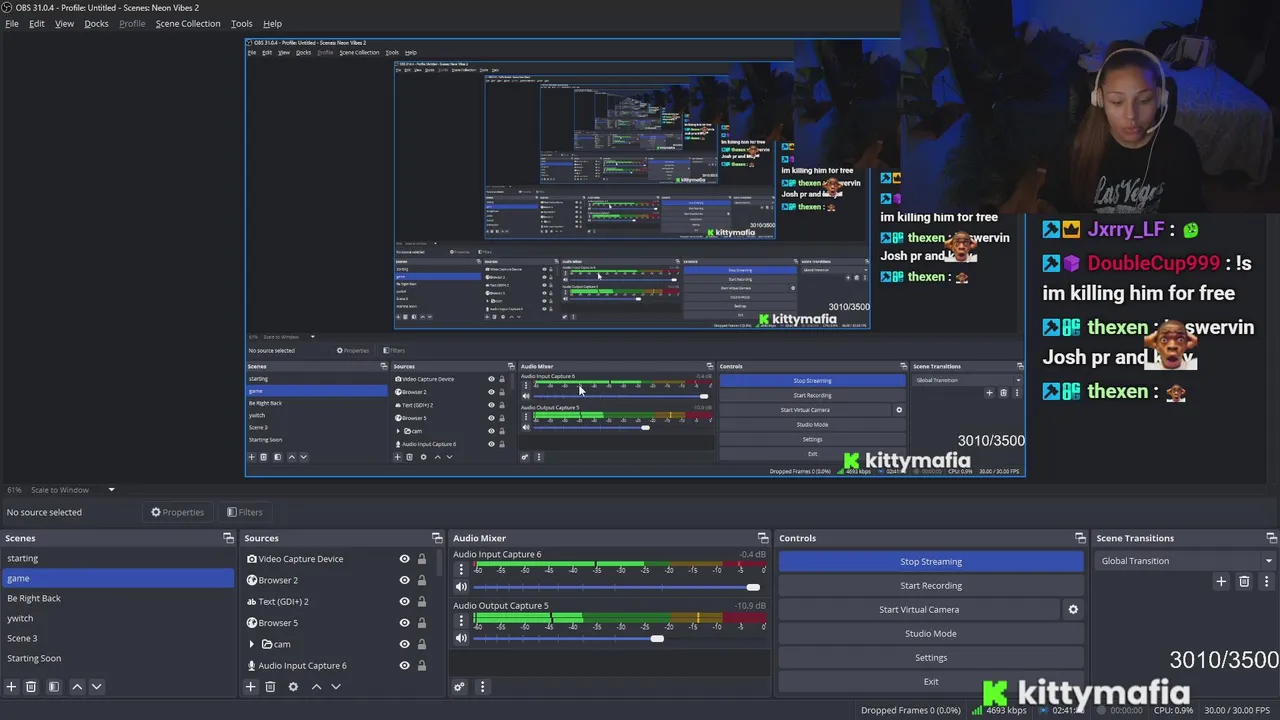
Task: Remove selected scene using Scenes trash icon
Action: (31, 687)
